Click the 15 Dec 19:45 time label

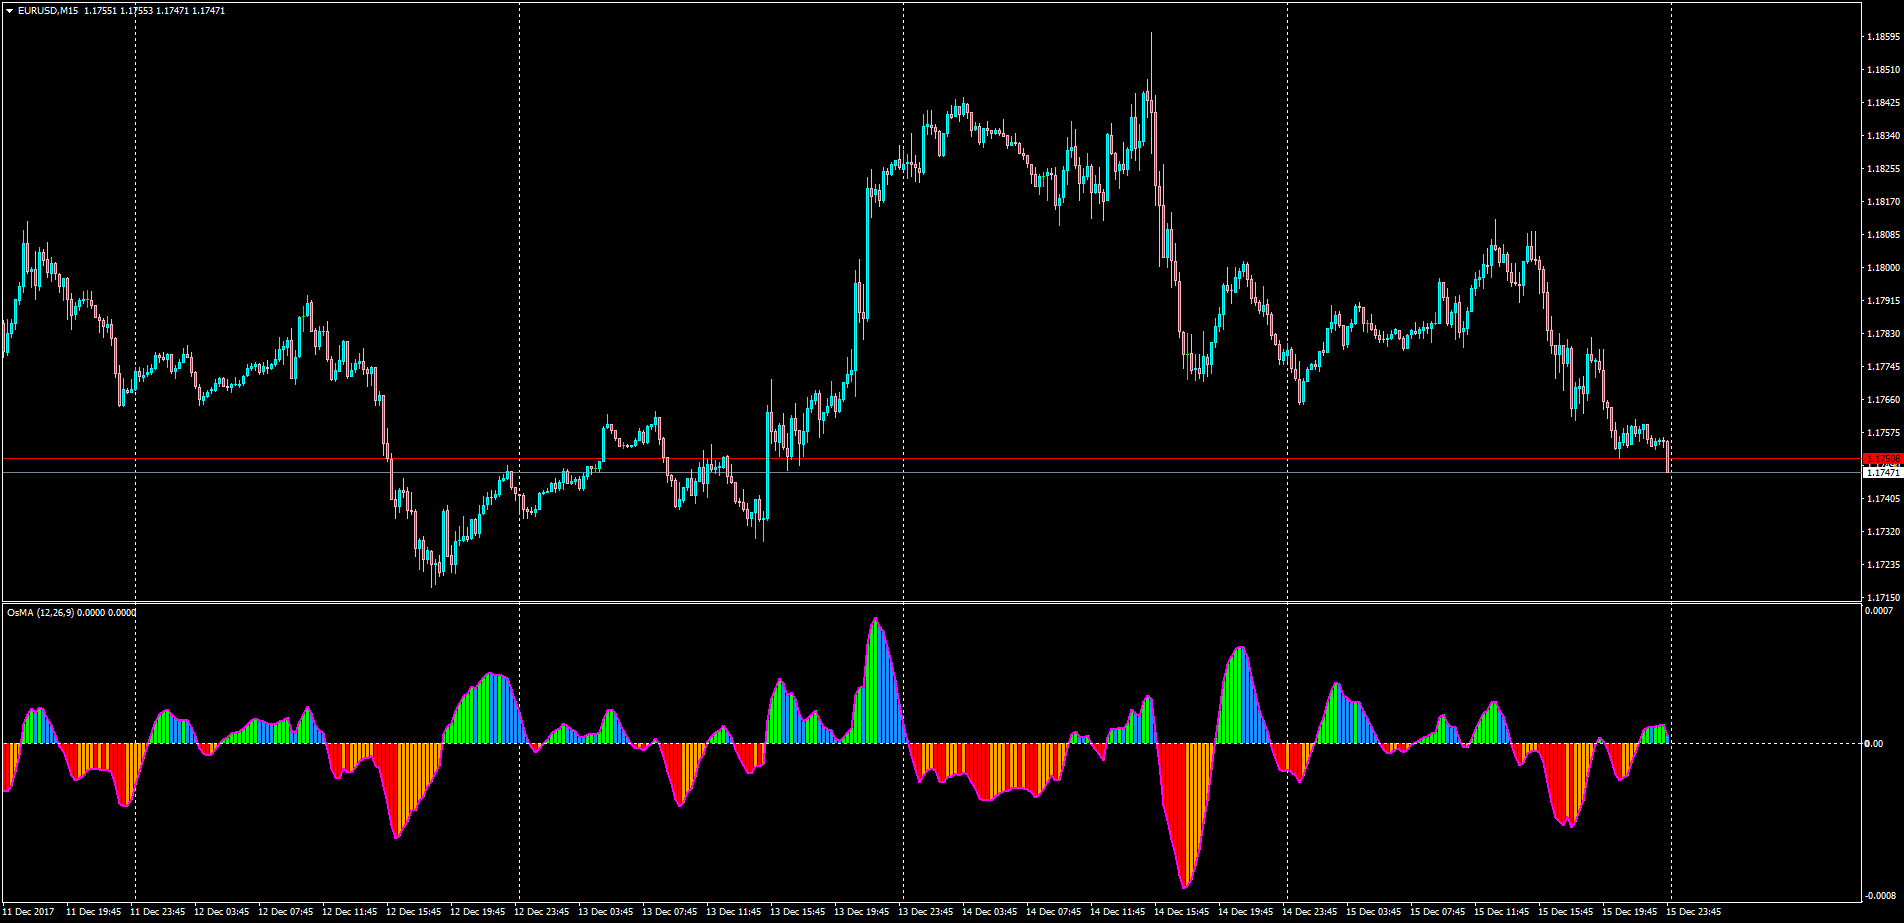tap(1630, 912)
